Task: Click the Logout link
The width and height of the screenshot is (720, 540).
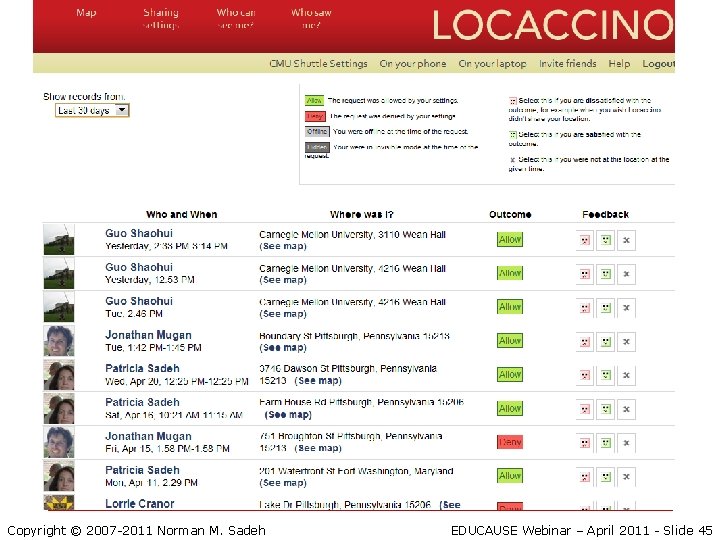Action: point(658,63)
